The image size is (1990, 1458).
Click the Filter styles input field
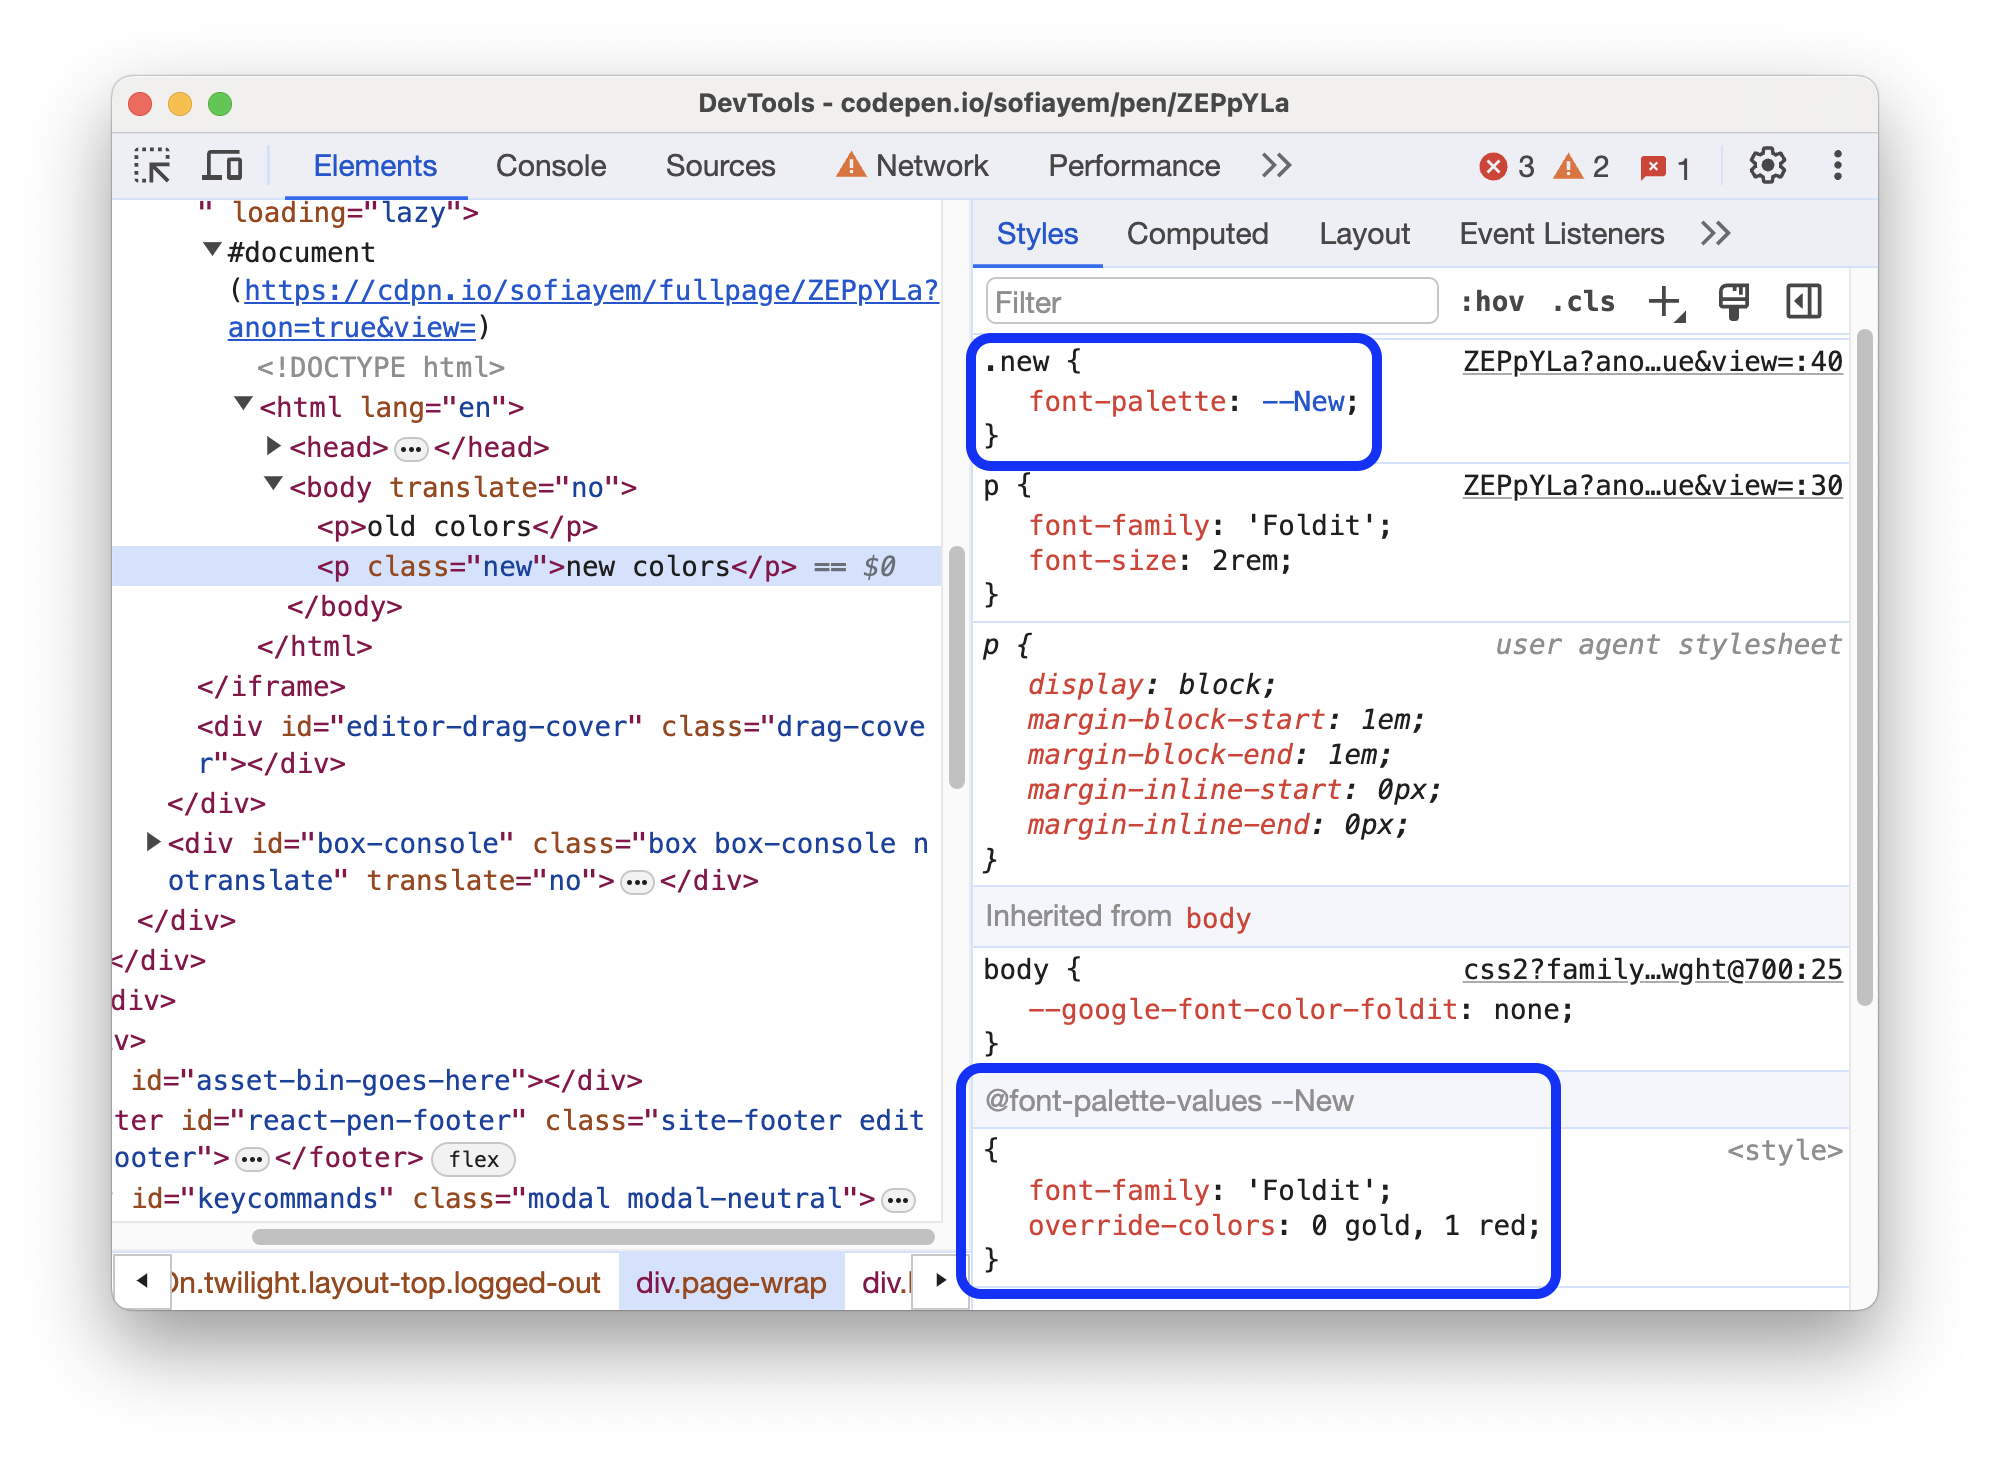(x=1204, y=301)
